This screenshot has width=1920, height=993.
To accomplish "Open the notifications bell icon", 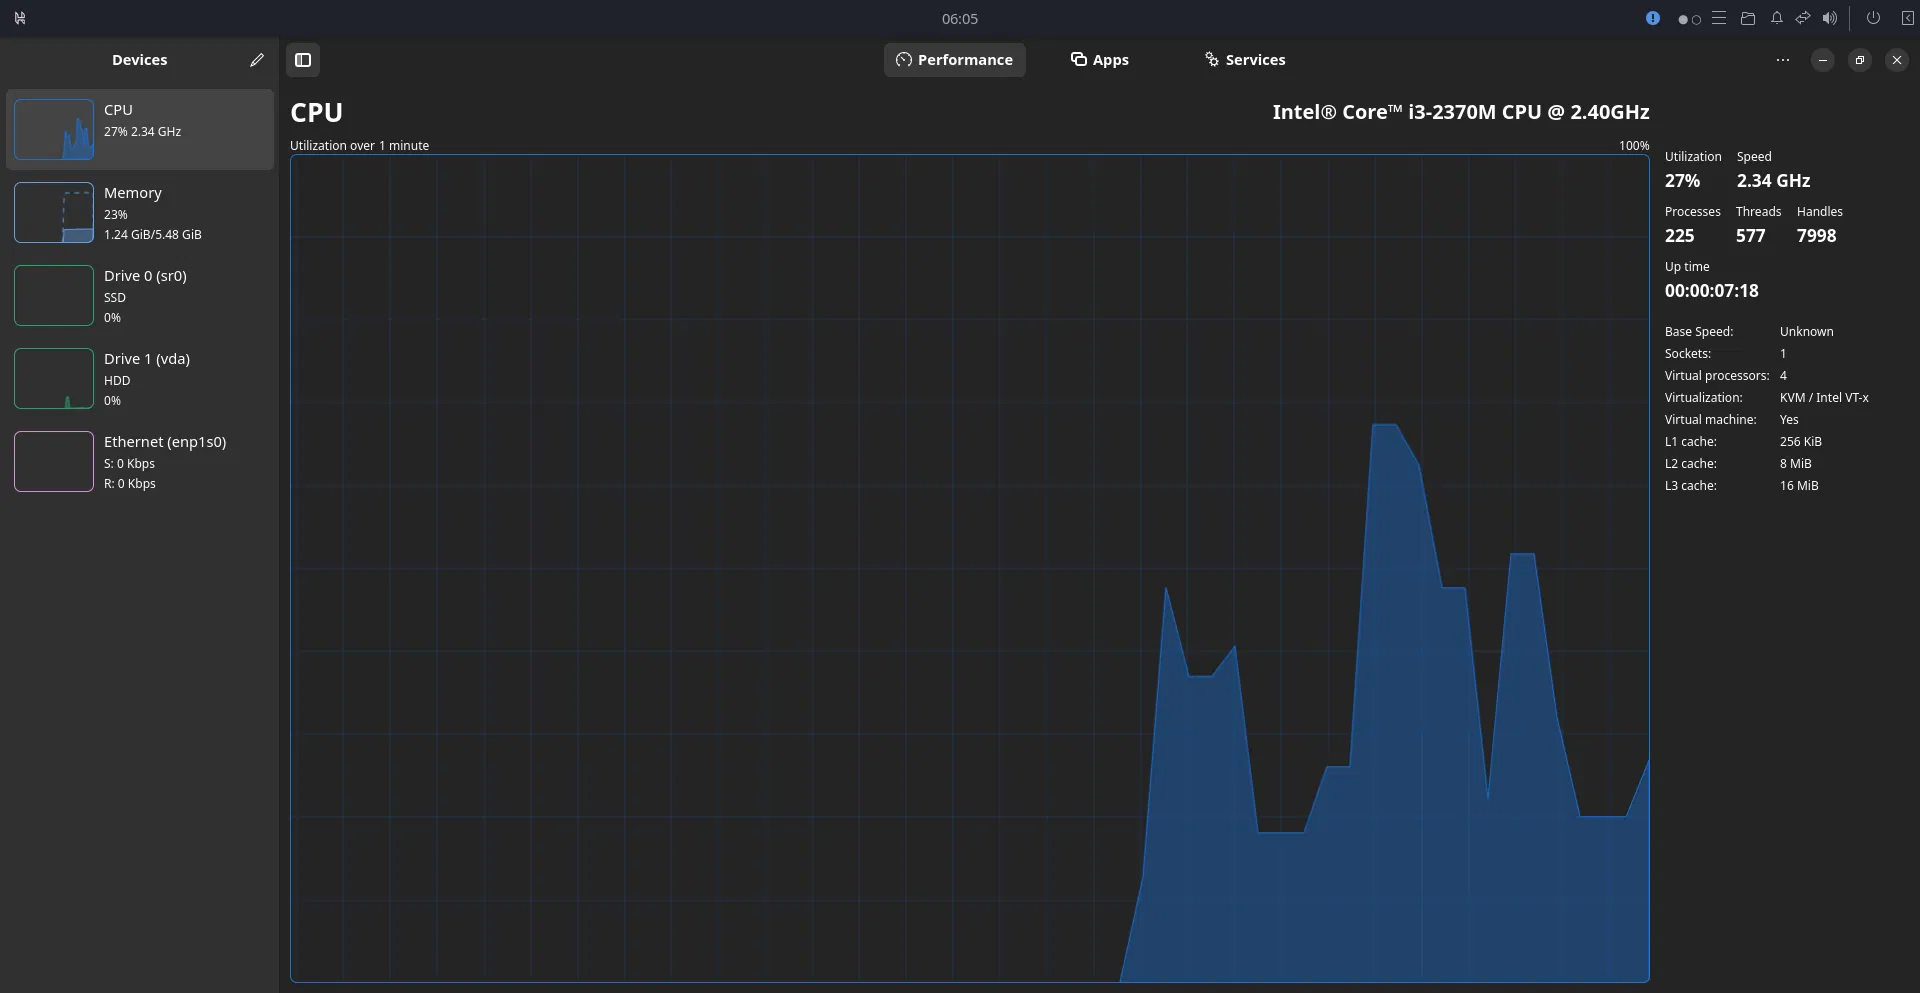I will tap(1776, 18).
